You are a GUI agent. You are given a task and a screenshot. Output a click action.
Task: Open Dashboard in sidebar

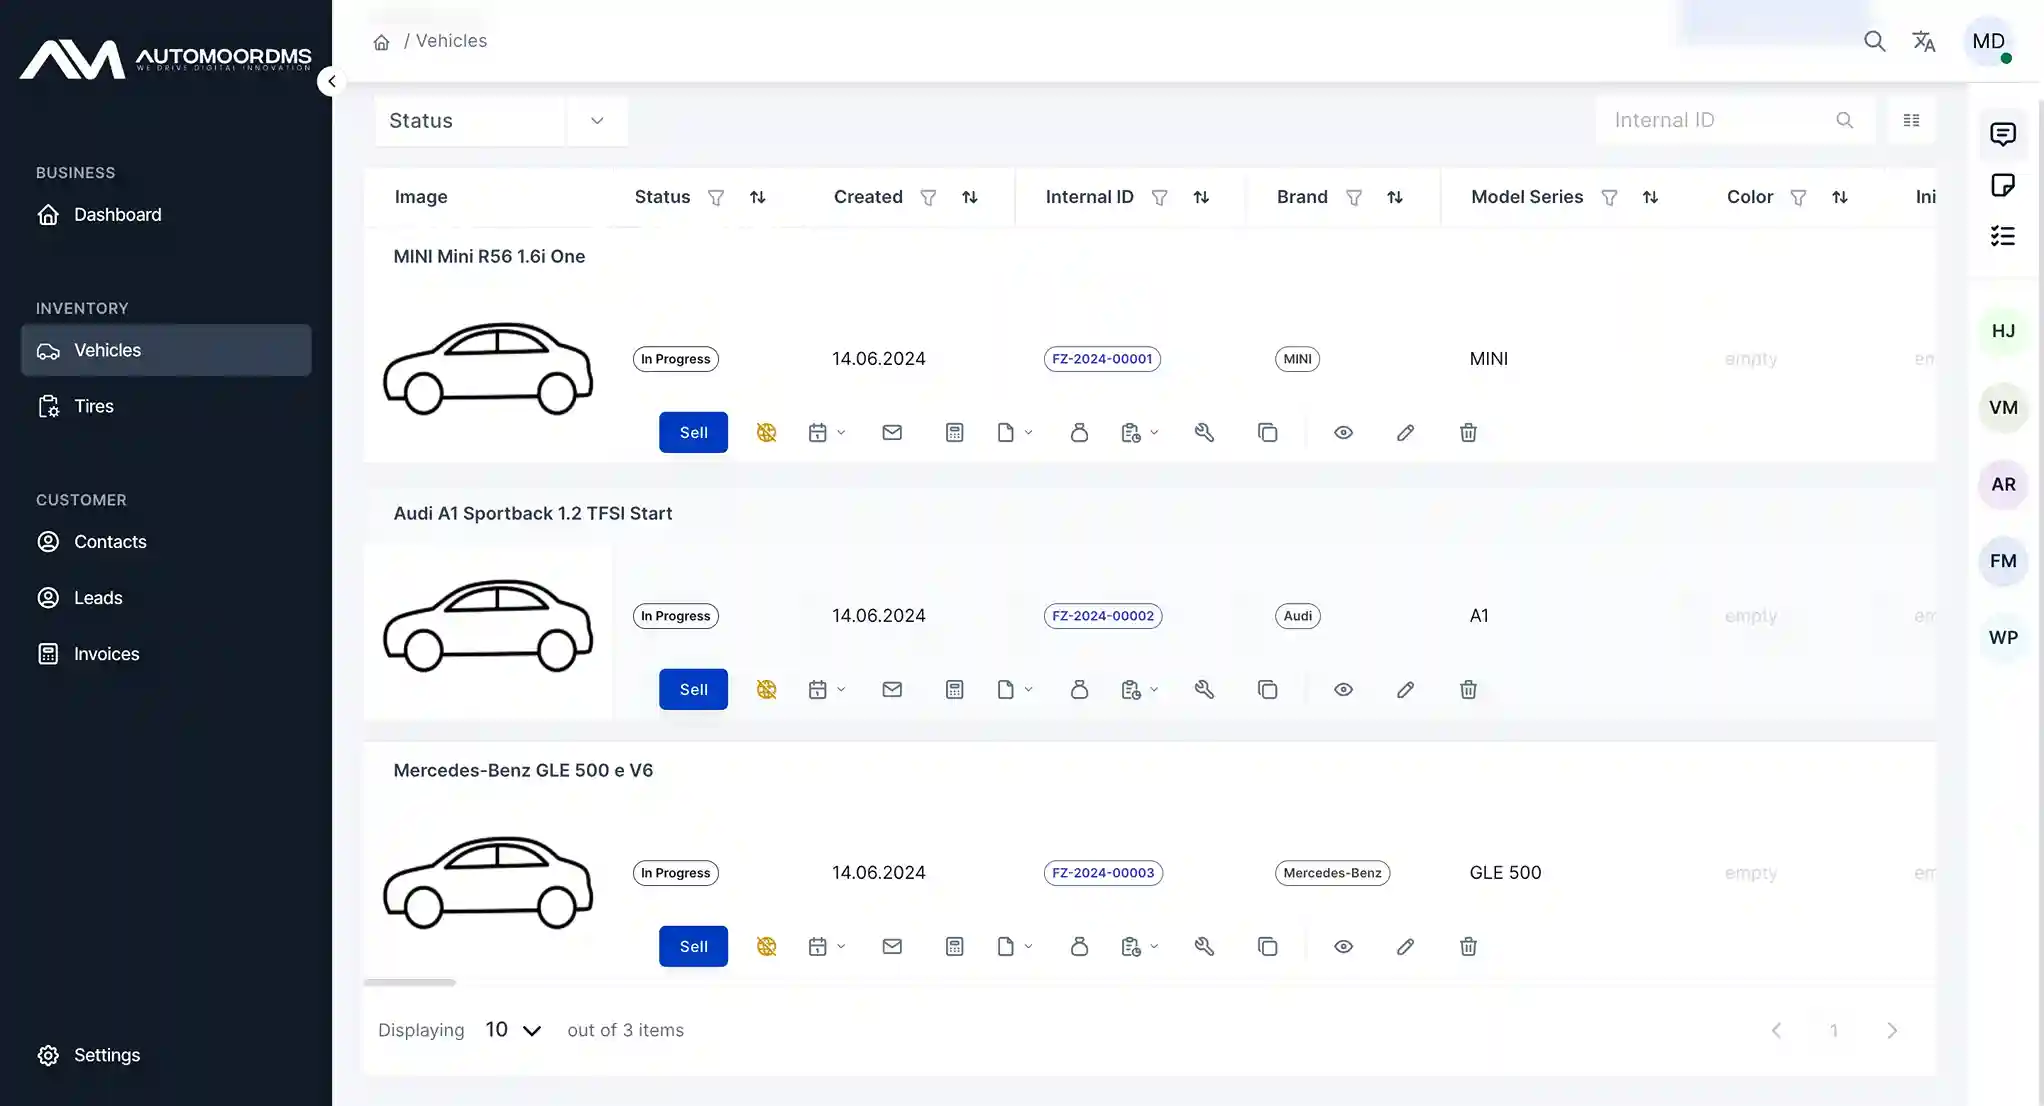[166, 214]
